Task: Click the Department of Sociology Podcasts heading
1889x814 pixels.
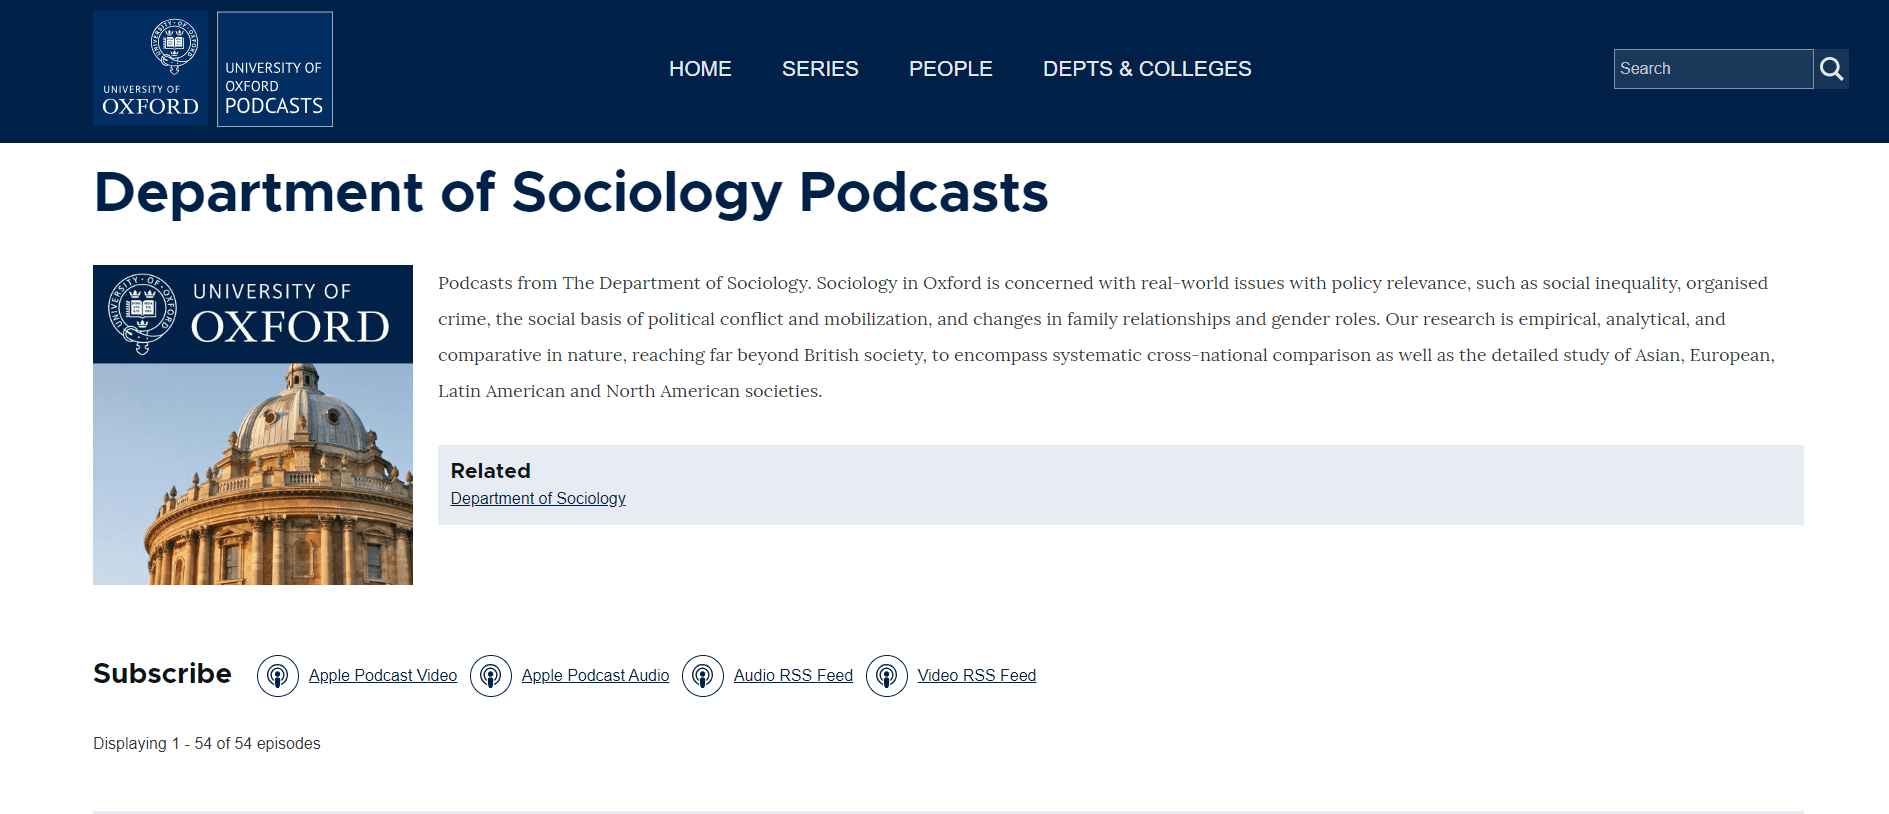Action: 571,193
